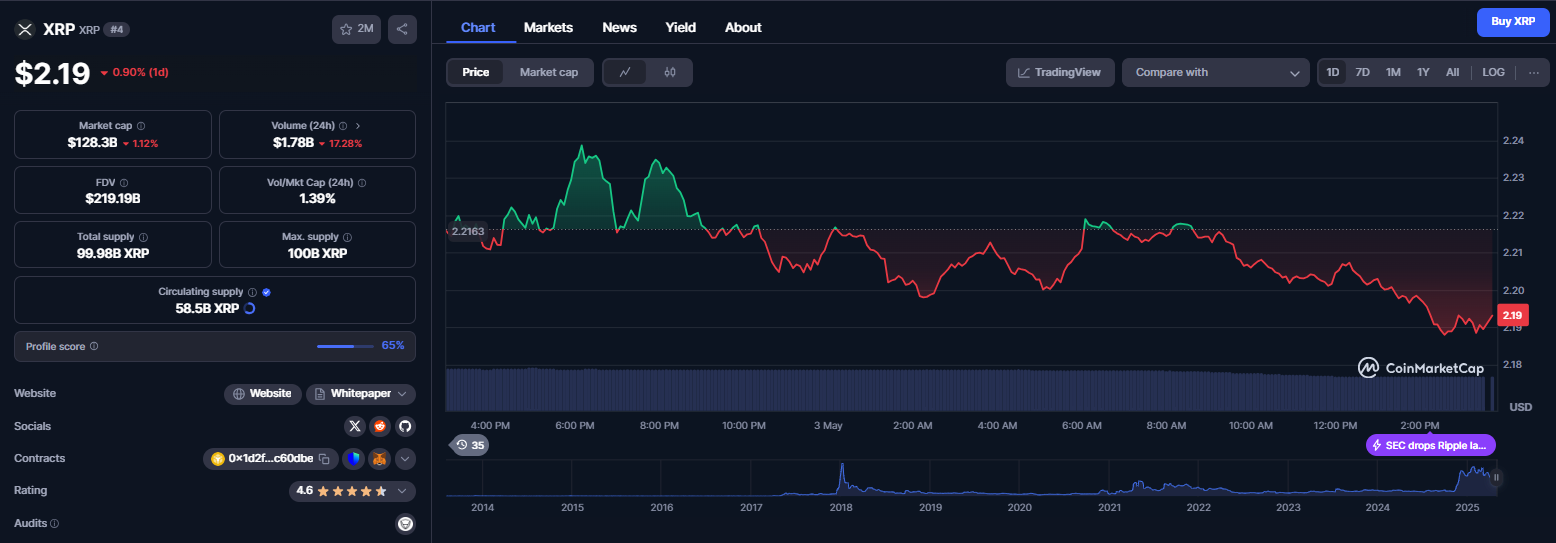Click the circulating supply 58.5B XRP text
Viewport: 1556px width, 543px height.
pos(207,308)
